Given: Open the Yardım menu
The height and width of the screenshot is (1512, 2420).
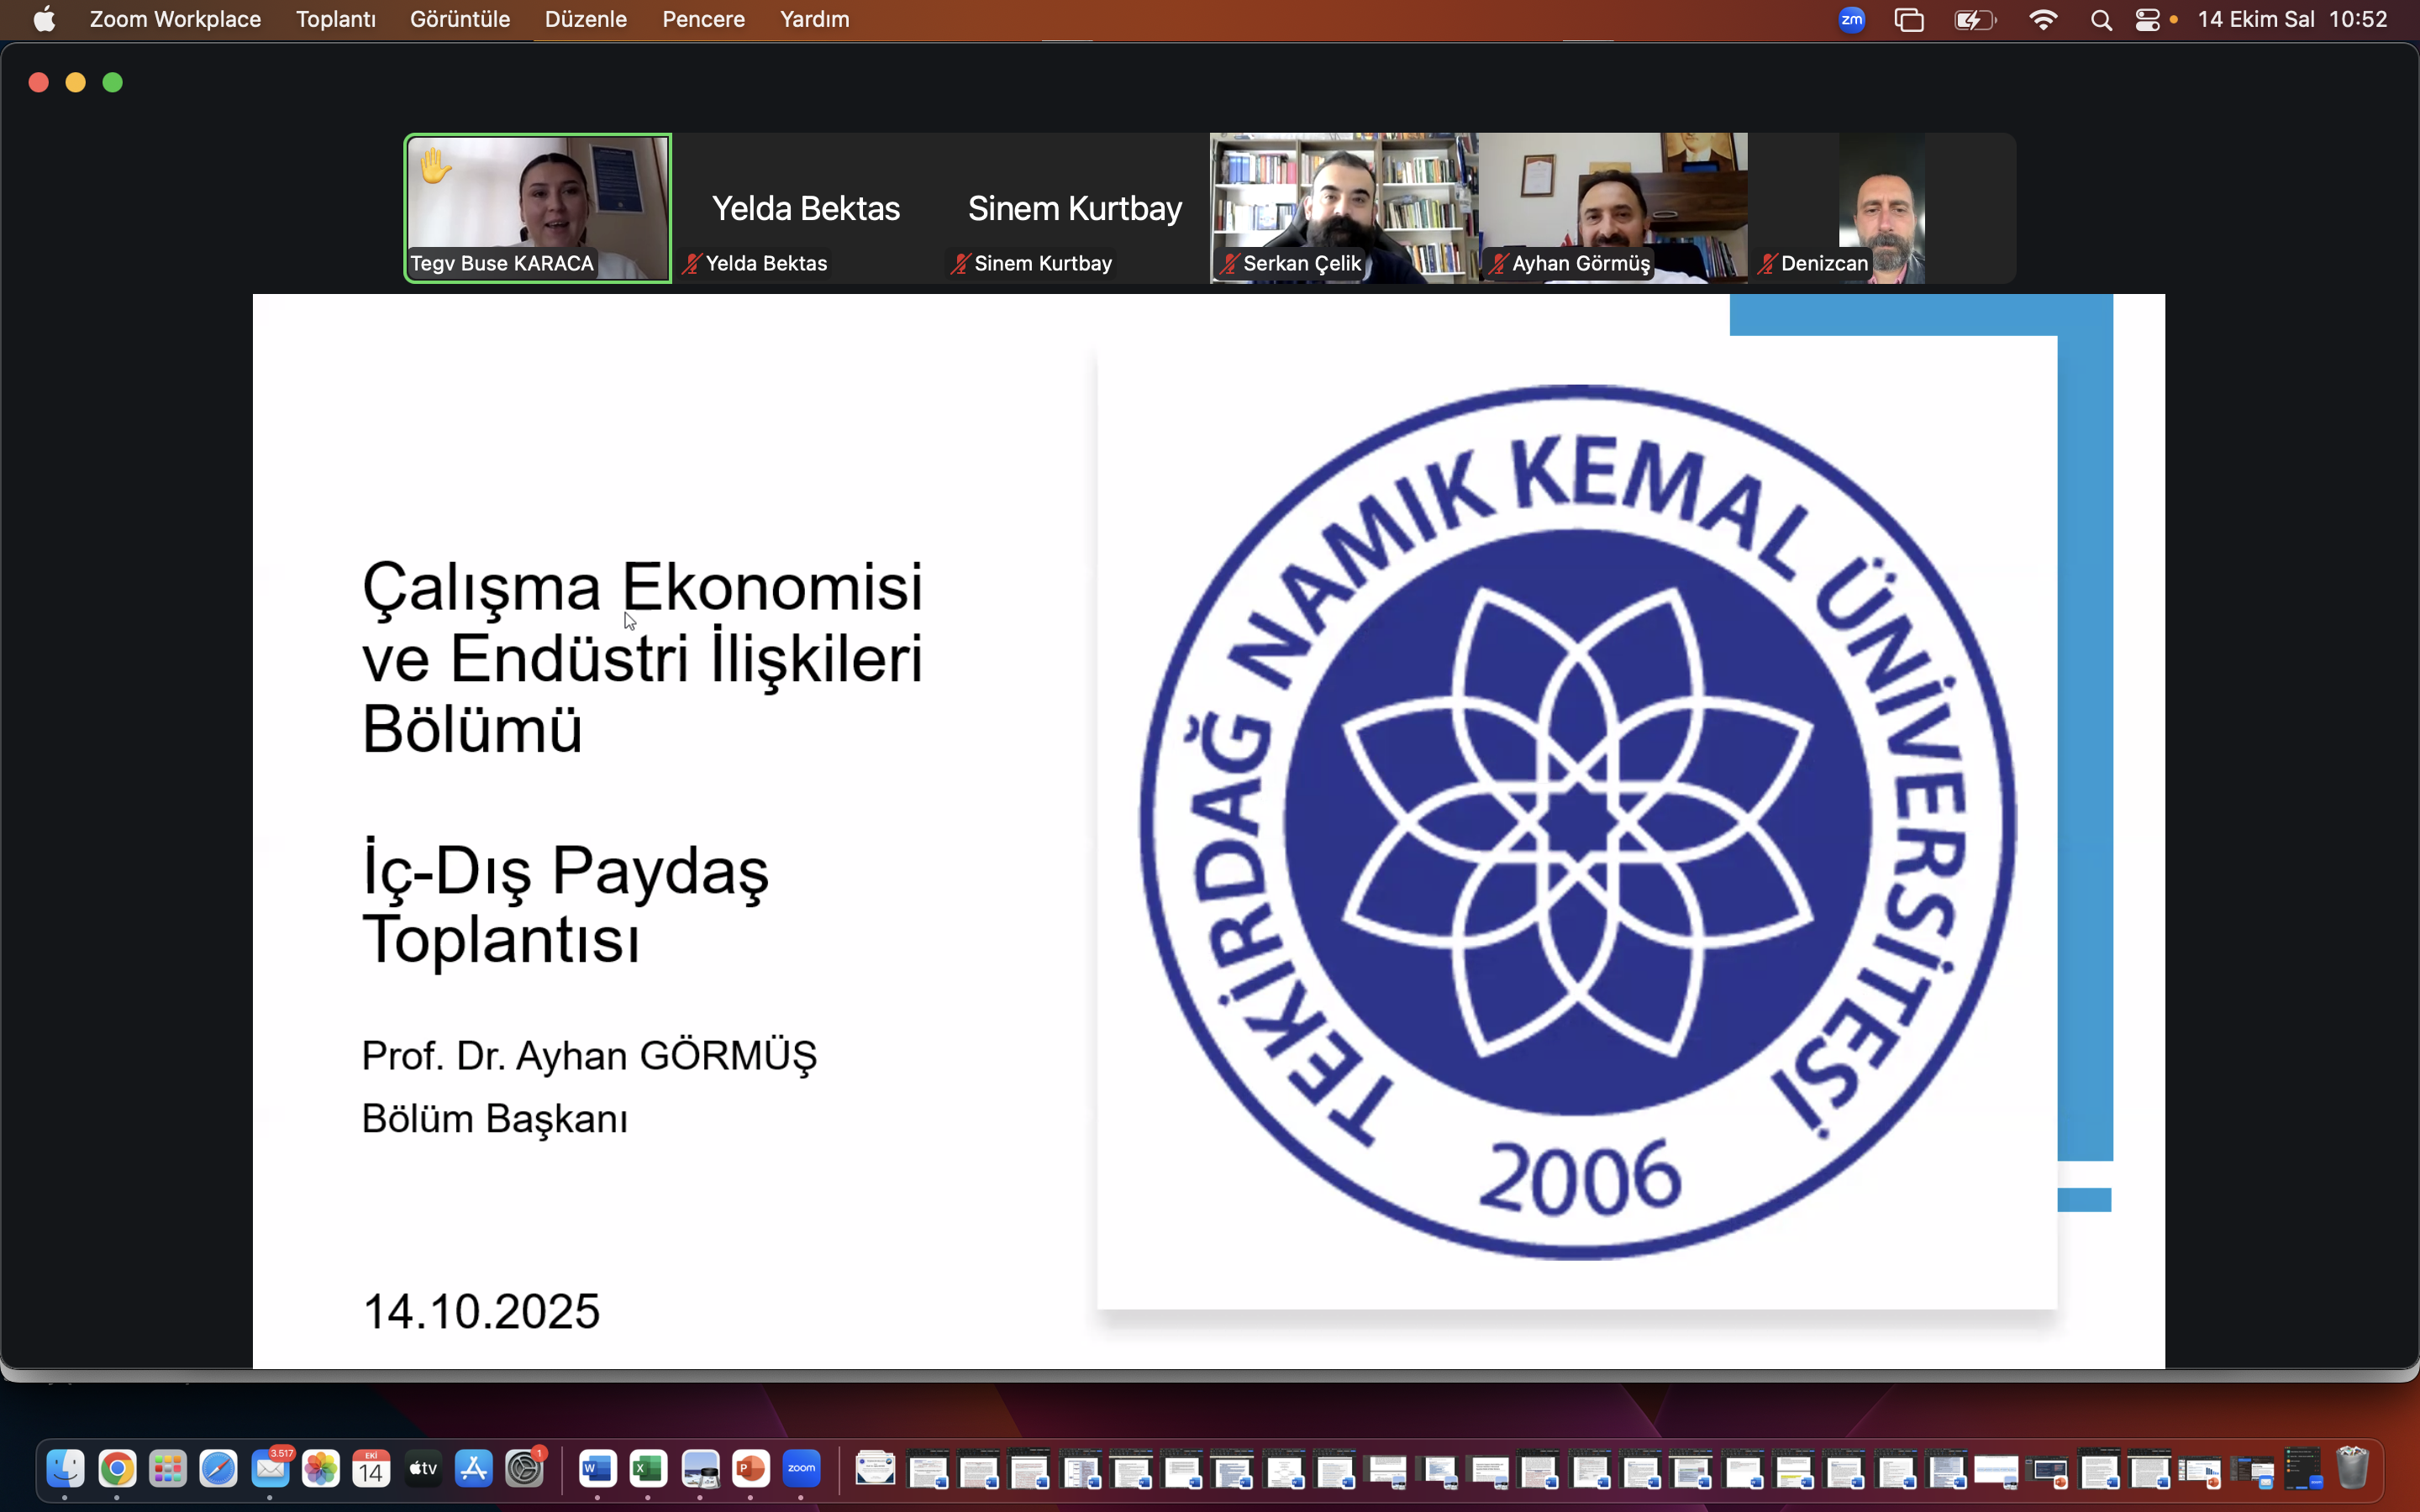Looking at the screenshot, I should [814, 19].
